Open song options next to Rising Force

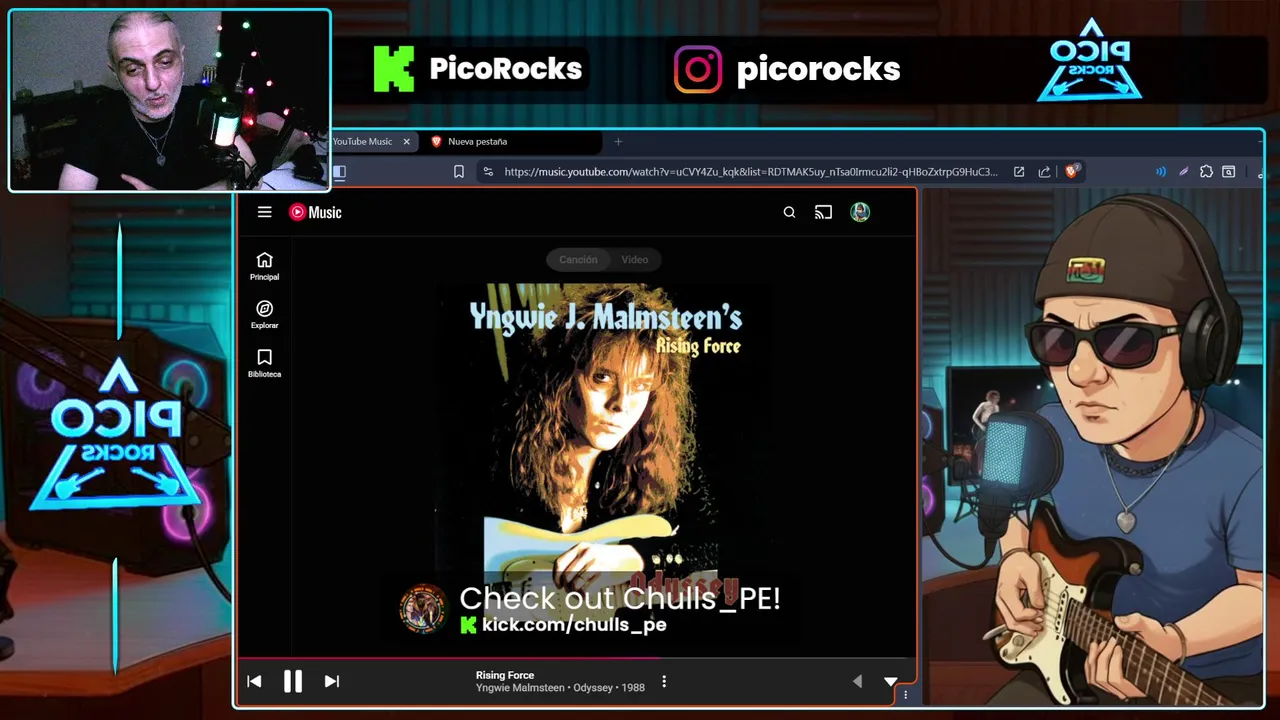coord(664,681)
